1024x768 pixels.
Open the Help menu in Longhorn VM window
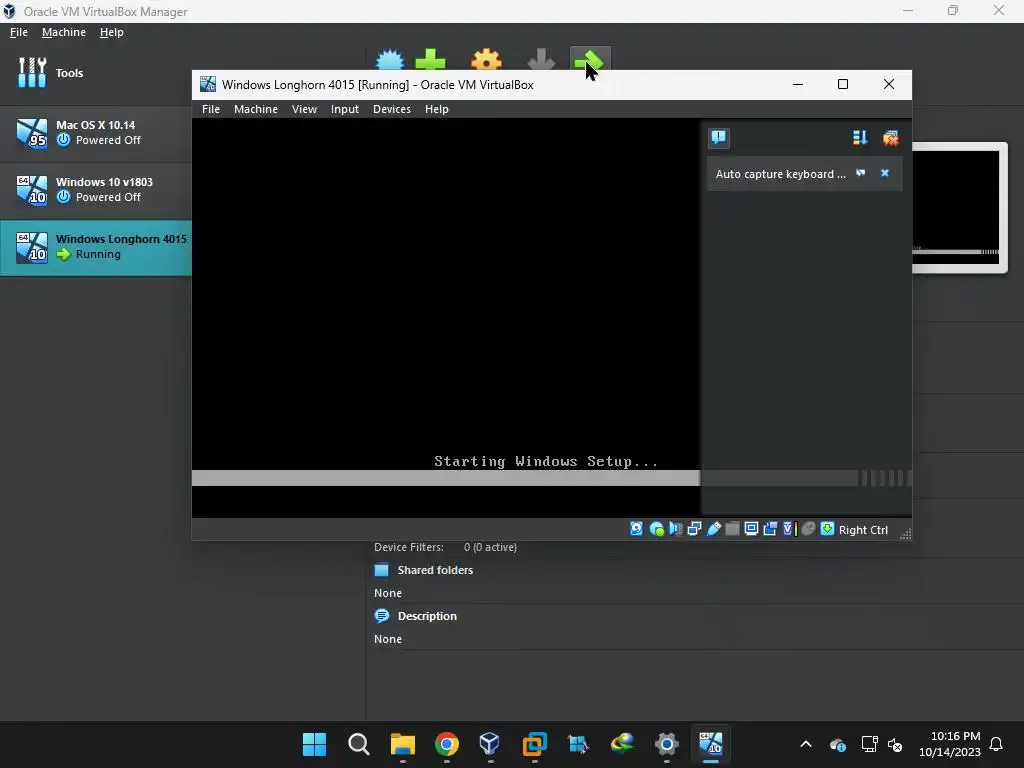coord(437,109)
